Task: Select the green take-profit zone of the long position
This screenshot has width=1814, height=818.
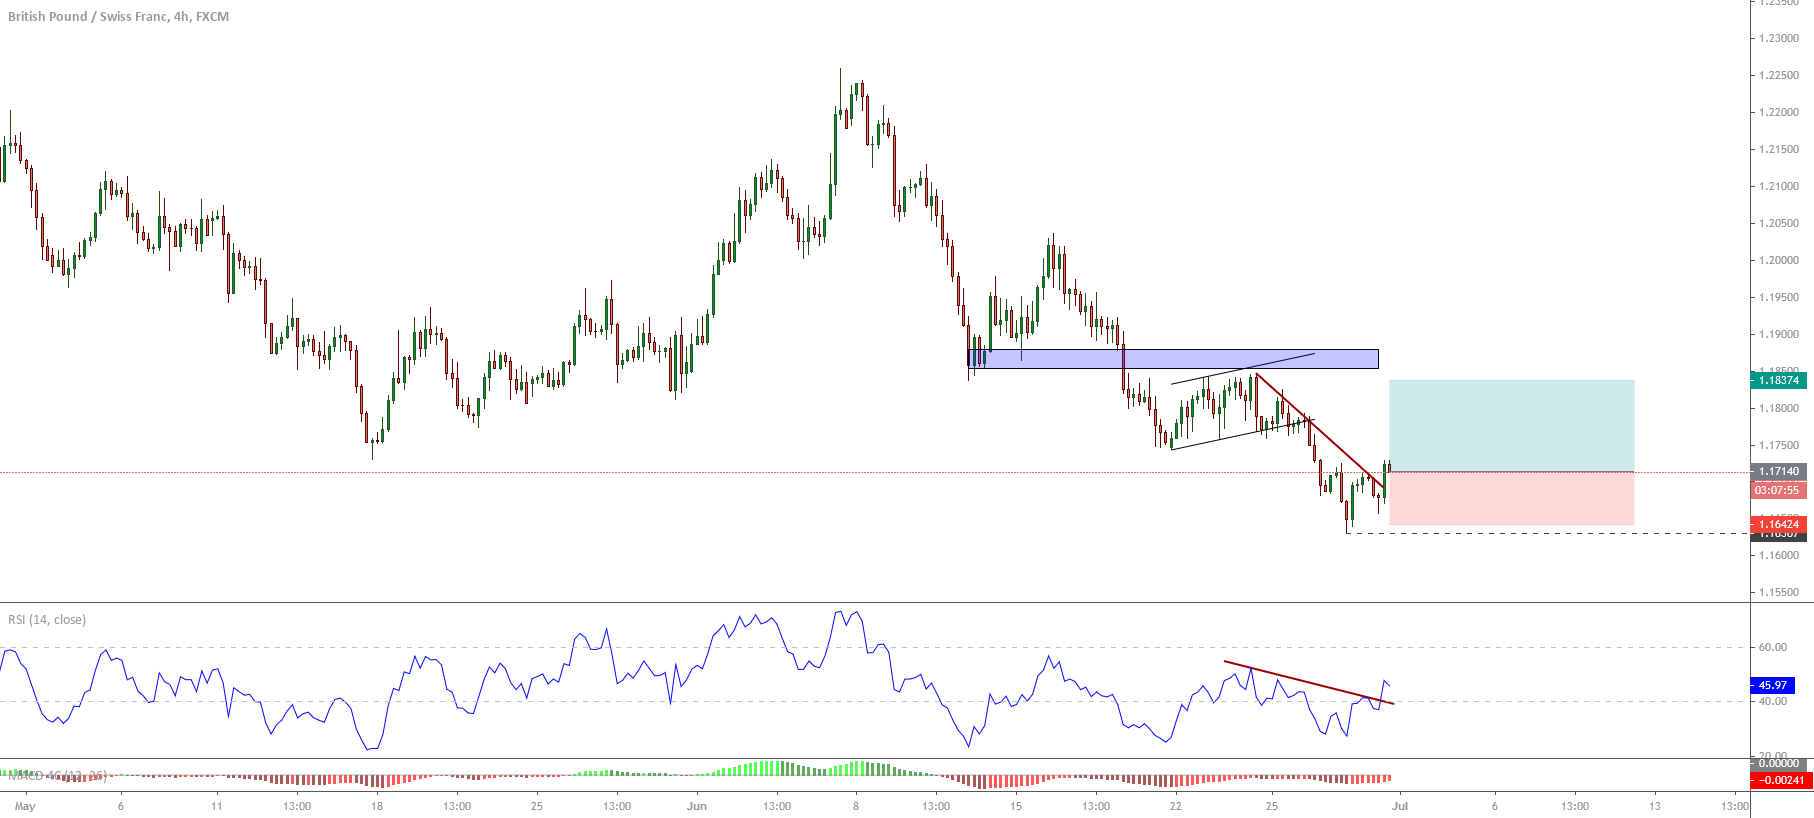Action: 1512,425
